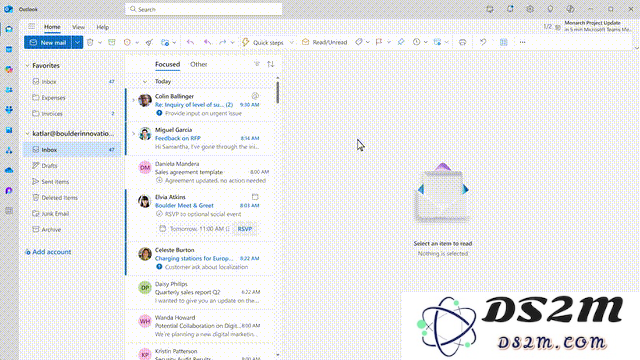Viewport: 640px width, 360px height.
Task: Click the sort arrows icon above message list
Action: 271,64
